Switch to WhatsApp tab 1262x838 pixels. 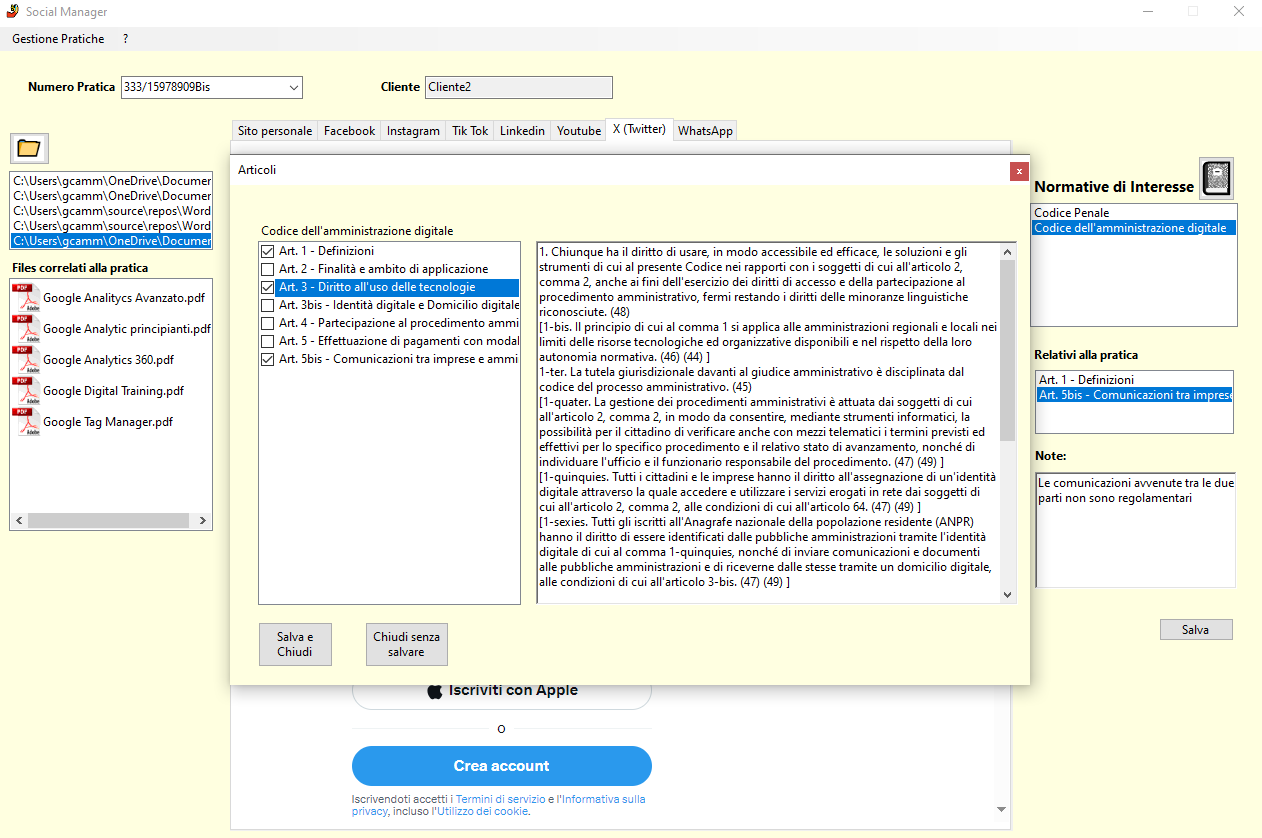coord(705,131)
